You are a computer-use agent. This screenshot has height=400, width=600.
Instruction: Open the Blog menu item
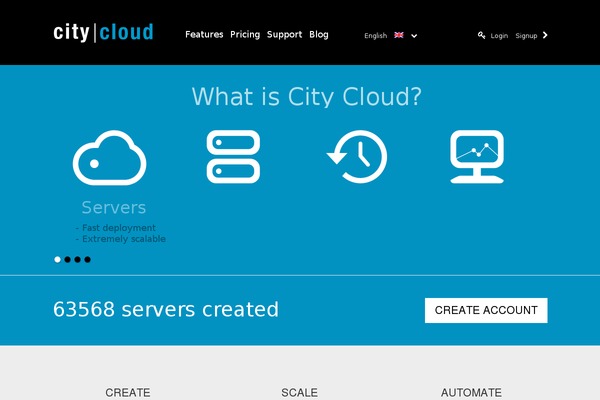point(319,34)
